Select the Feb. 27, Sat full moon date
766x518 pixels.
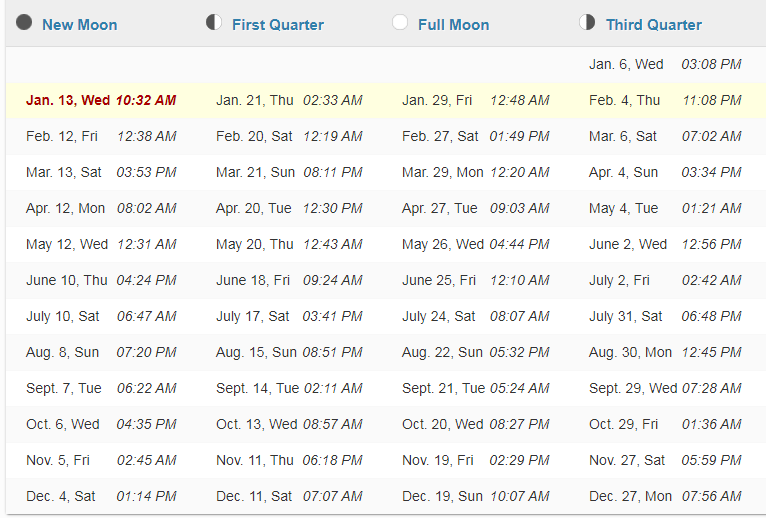click(440, 136)
